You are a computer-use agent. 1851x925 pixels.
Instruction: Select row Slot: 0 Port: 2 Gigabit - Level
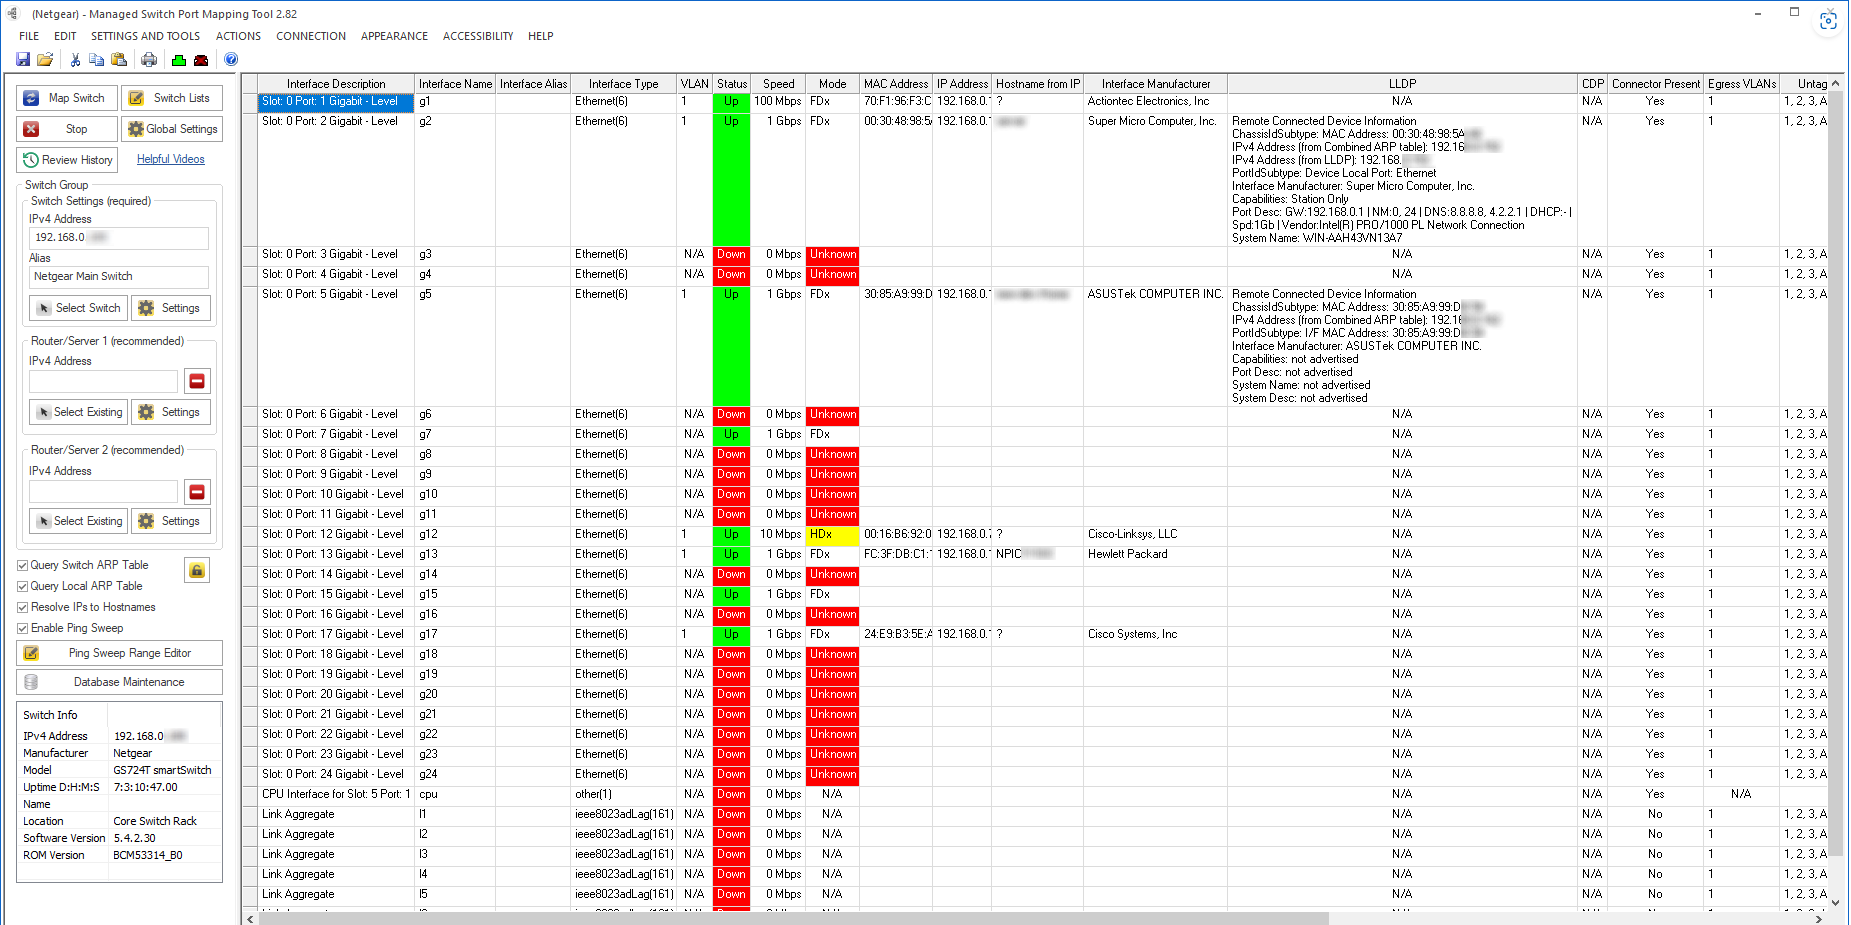[x=336, y=180]
